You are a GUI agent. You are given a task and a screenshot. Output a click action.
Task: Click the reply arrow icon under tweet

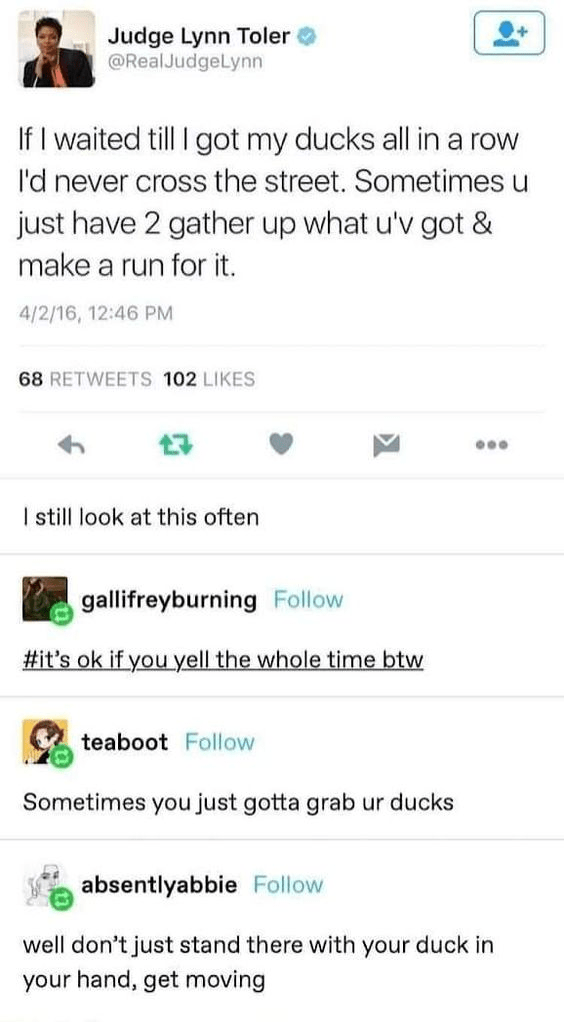(72, 445)
